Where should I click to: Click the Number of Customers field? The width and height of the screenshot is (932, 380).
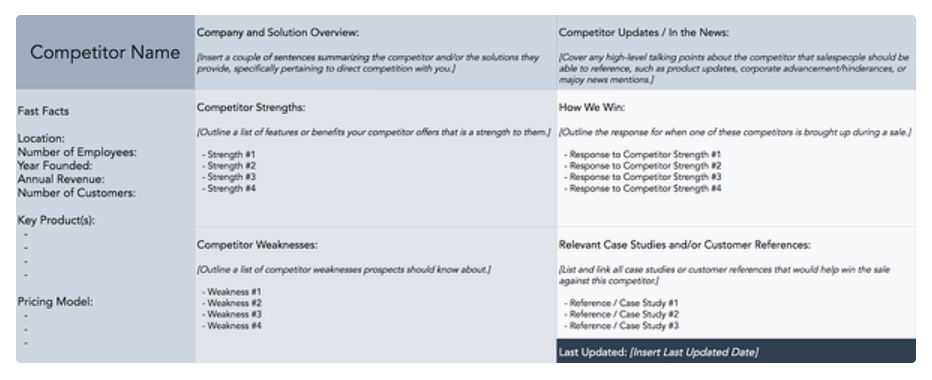(x=77, y=193)
